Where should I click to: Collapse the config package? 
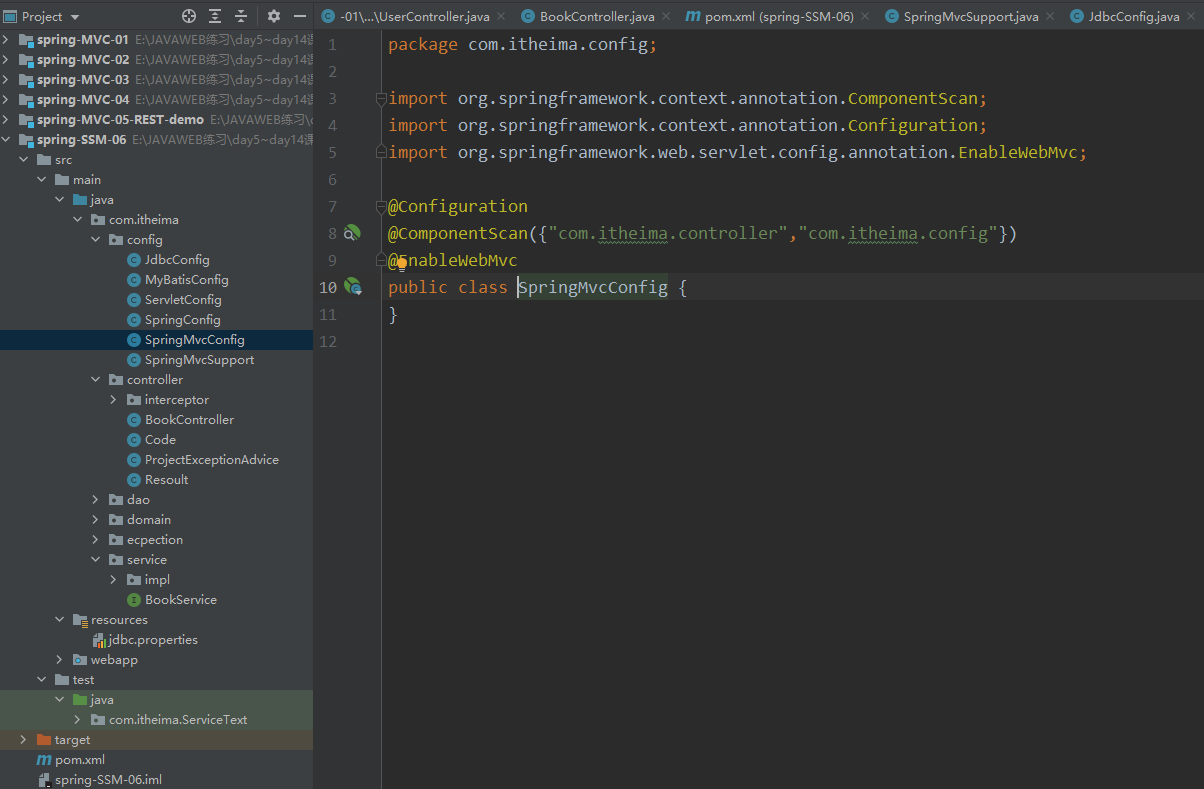[x=96, y=240]
